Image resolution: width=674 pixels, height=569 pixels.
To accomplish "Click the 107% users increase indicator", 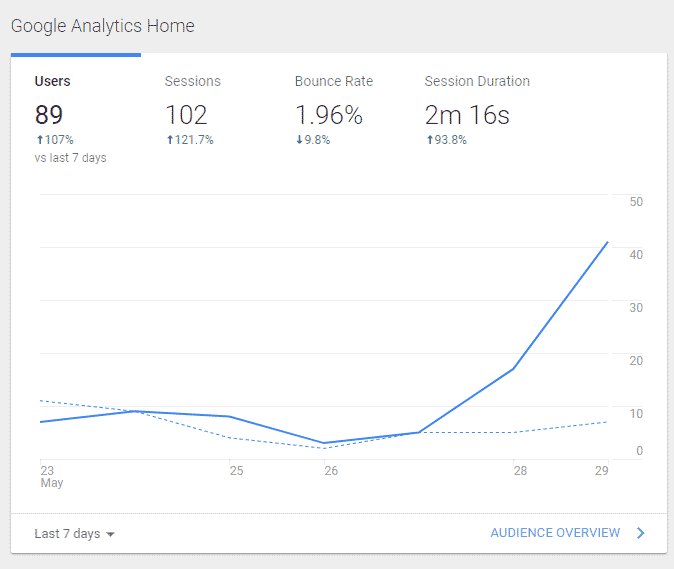I will (x=55, y=140).
